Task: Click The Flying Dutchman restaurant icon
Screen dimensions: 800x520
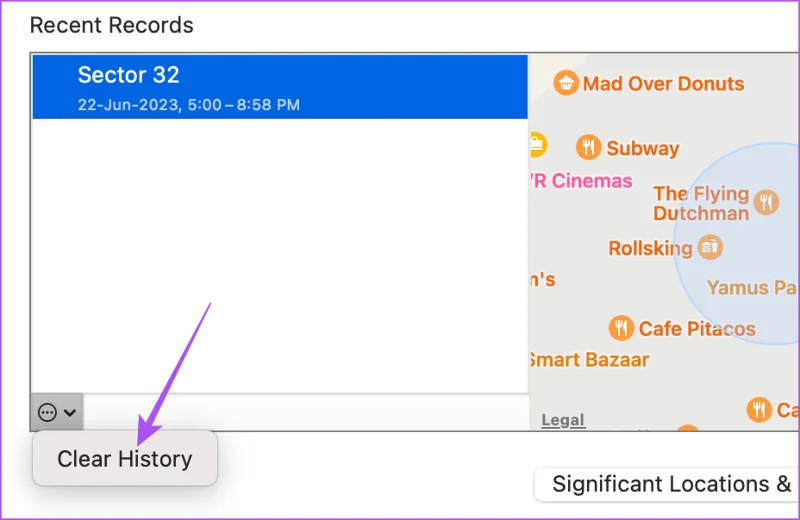Action: pyautogui.click(x=766, y=202)
